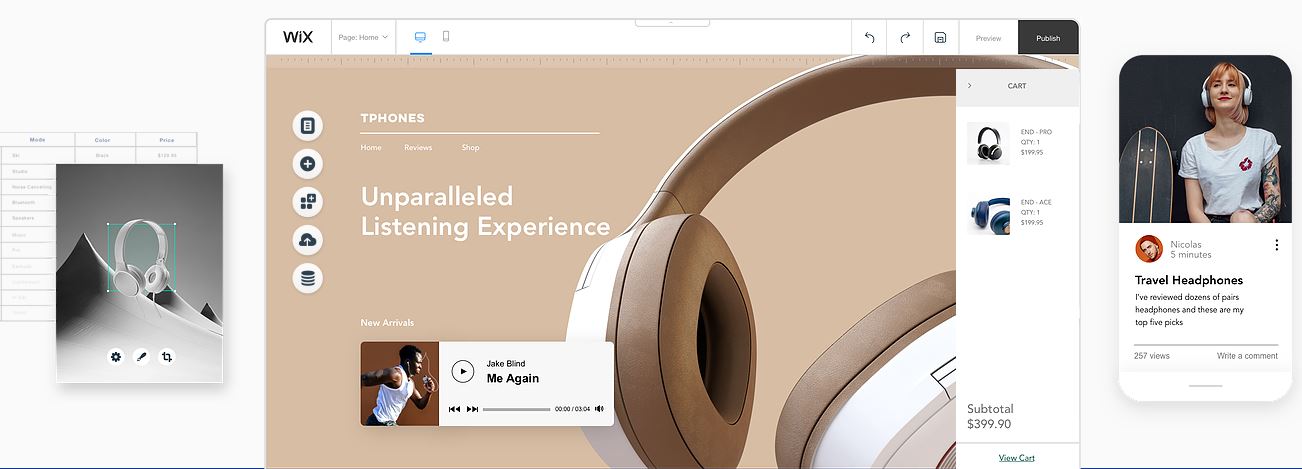Undo the last action
The height and width of the screenshot is (469, 1302).
869,38
